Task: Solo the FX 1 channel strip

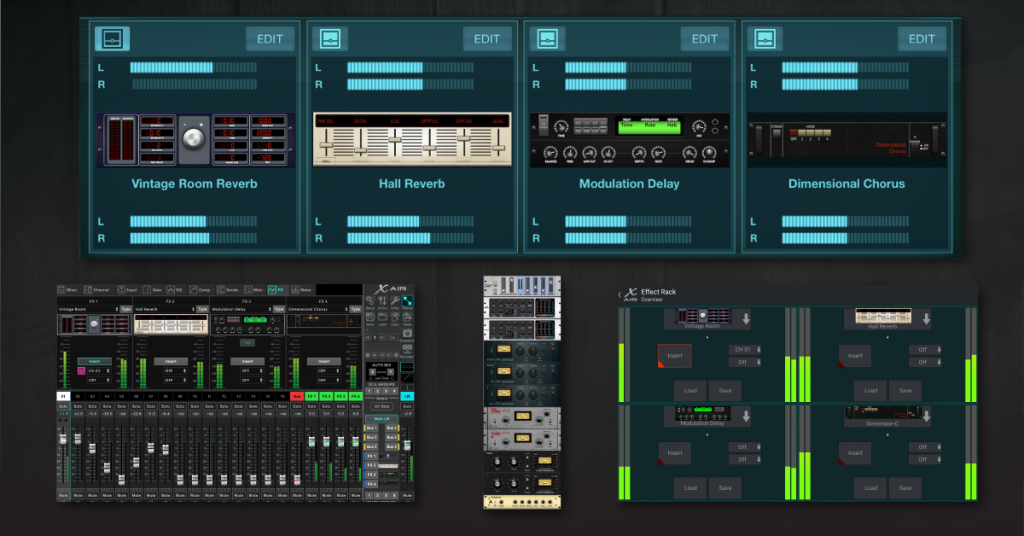Action: [311, 406]
